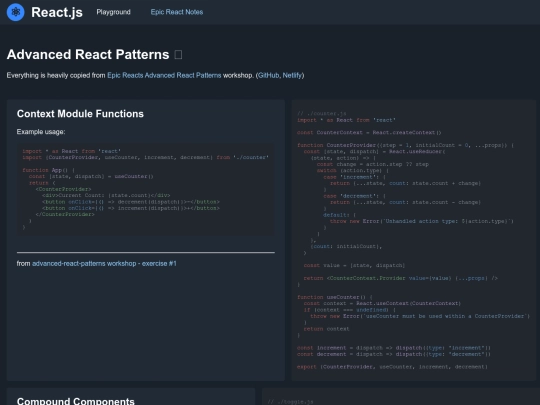This screenshot has width=540, height=405.
Task: Click the 'case 'decrement':' code line
Action: (355, 196)
